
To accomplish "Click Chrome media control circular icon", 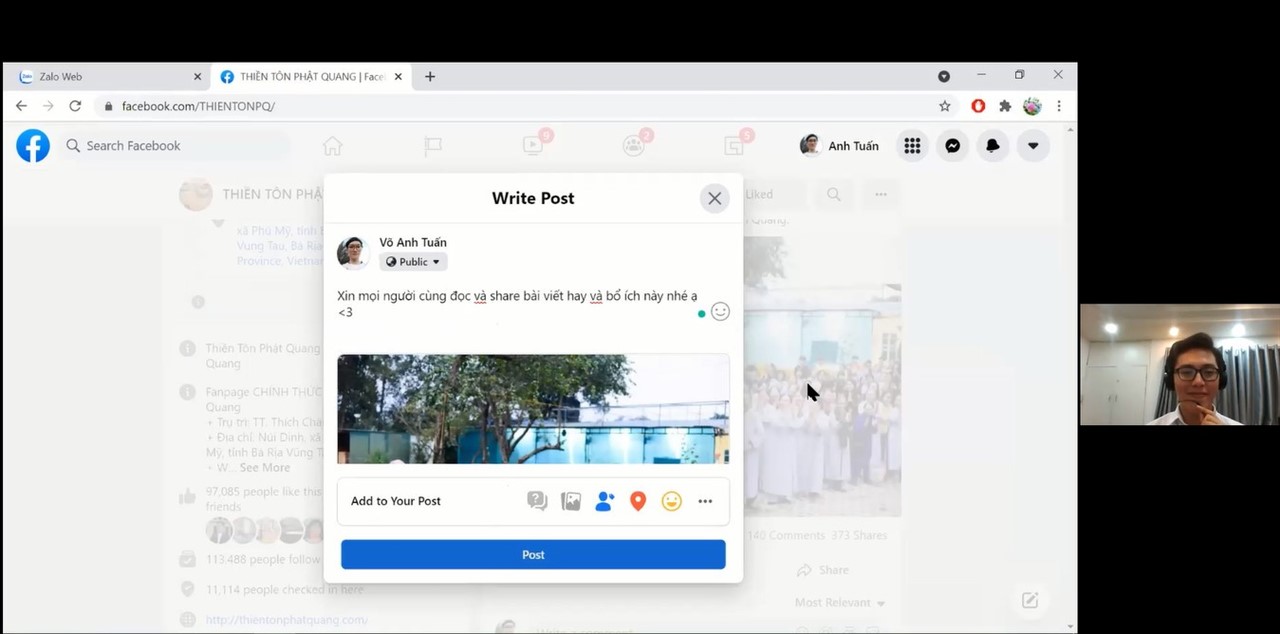I will (944, 76).
